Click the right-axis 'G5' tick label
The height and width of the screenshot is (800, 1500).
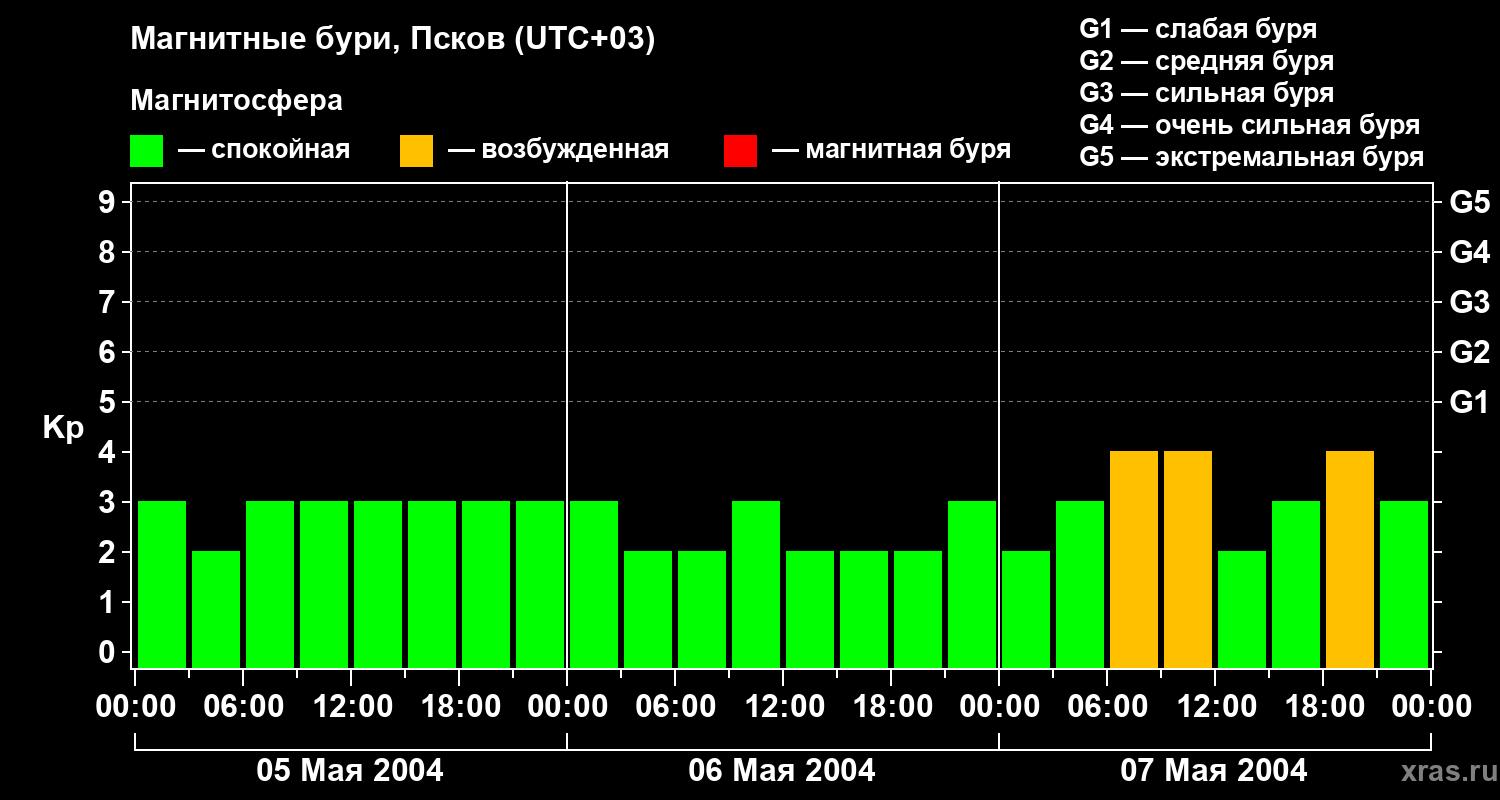pos(1469,202)
